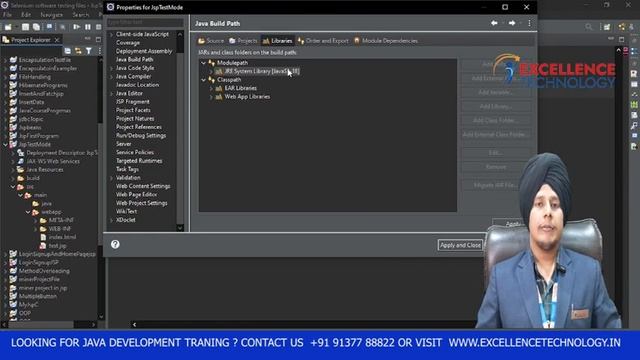Image resolution: width=640 pixels, height=360 pixels.
Task: Collapse the Classpath node
Action: 203,80
